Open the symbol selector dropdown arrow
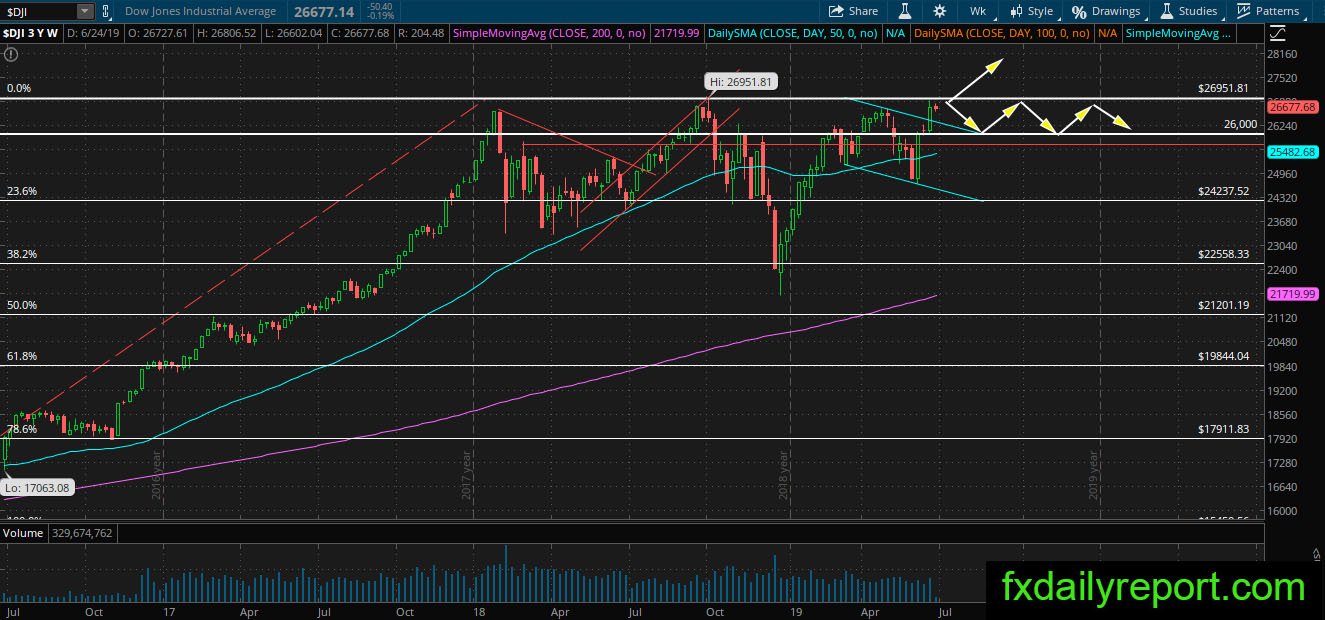The width and height of the screenshot is (1325, 620). [x=84, y=11]
